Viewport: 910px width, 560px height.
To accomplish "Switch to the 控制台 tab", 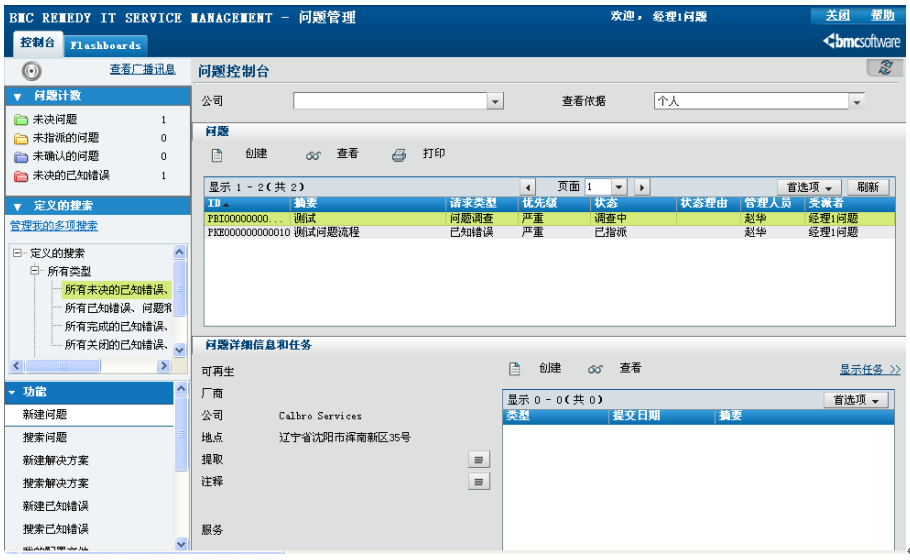I will (x=37, y=43).
